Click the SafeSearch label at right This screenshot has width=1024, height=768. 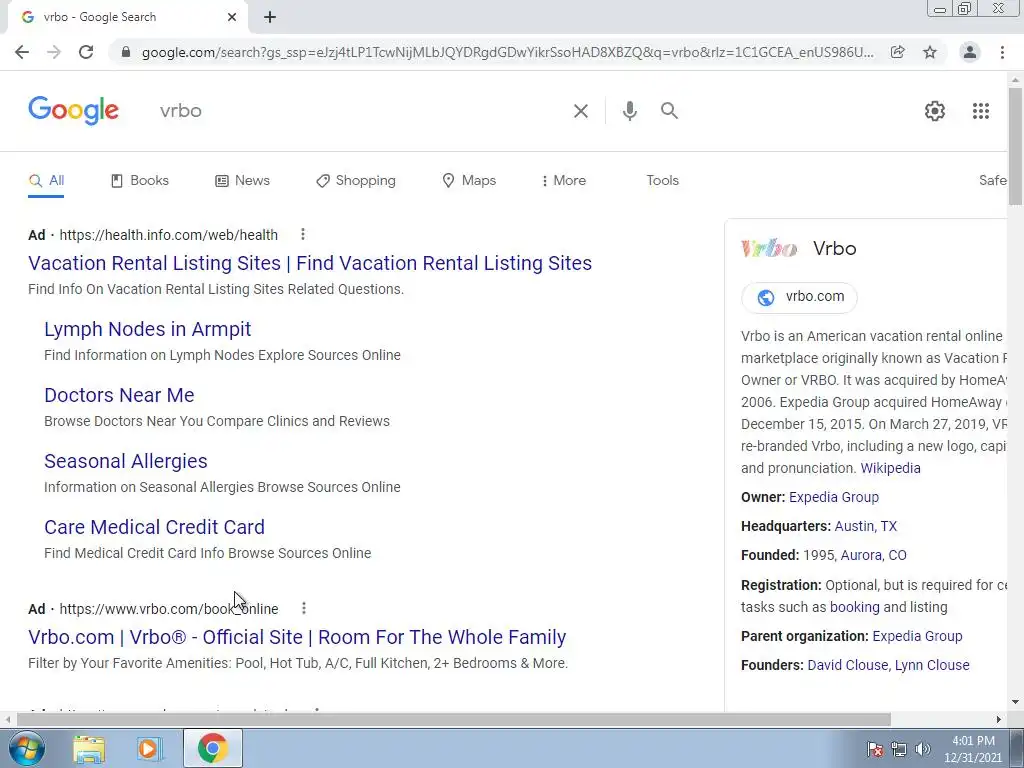coord(993,181)
